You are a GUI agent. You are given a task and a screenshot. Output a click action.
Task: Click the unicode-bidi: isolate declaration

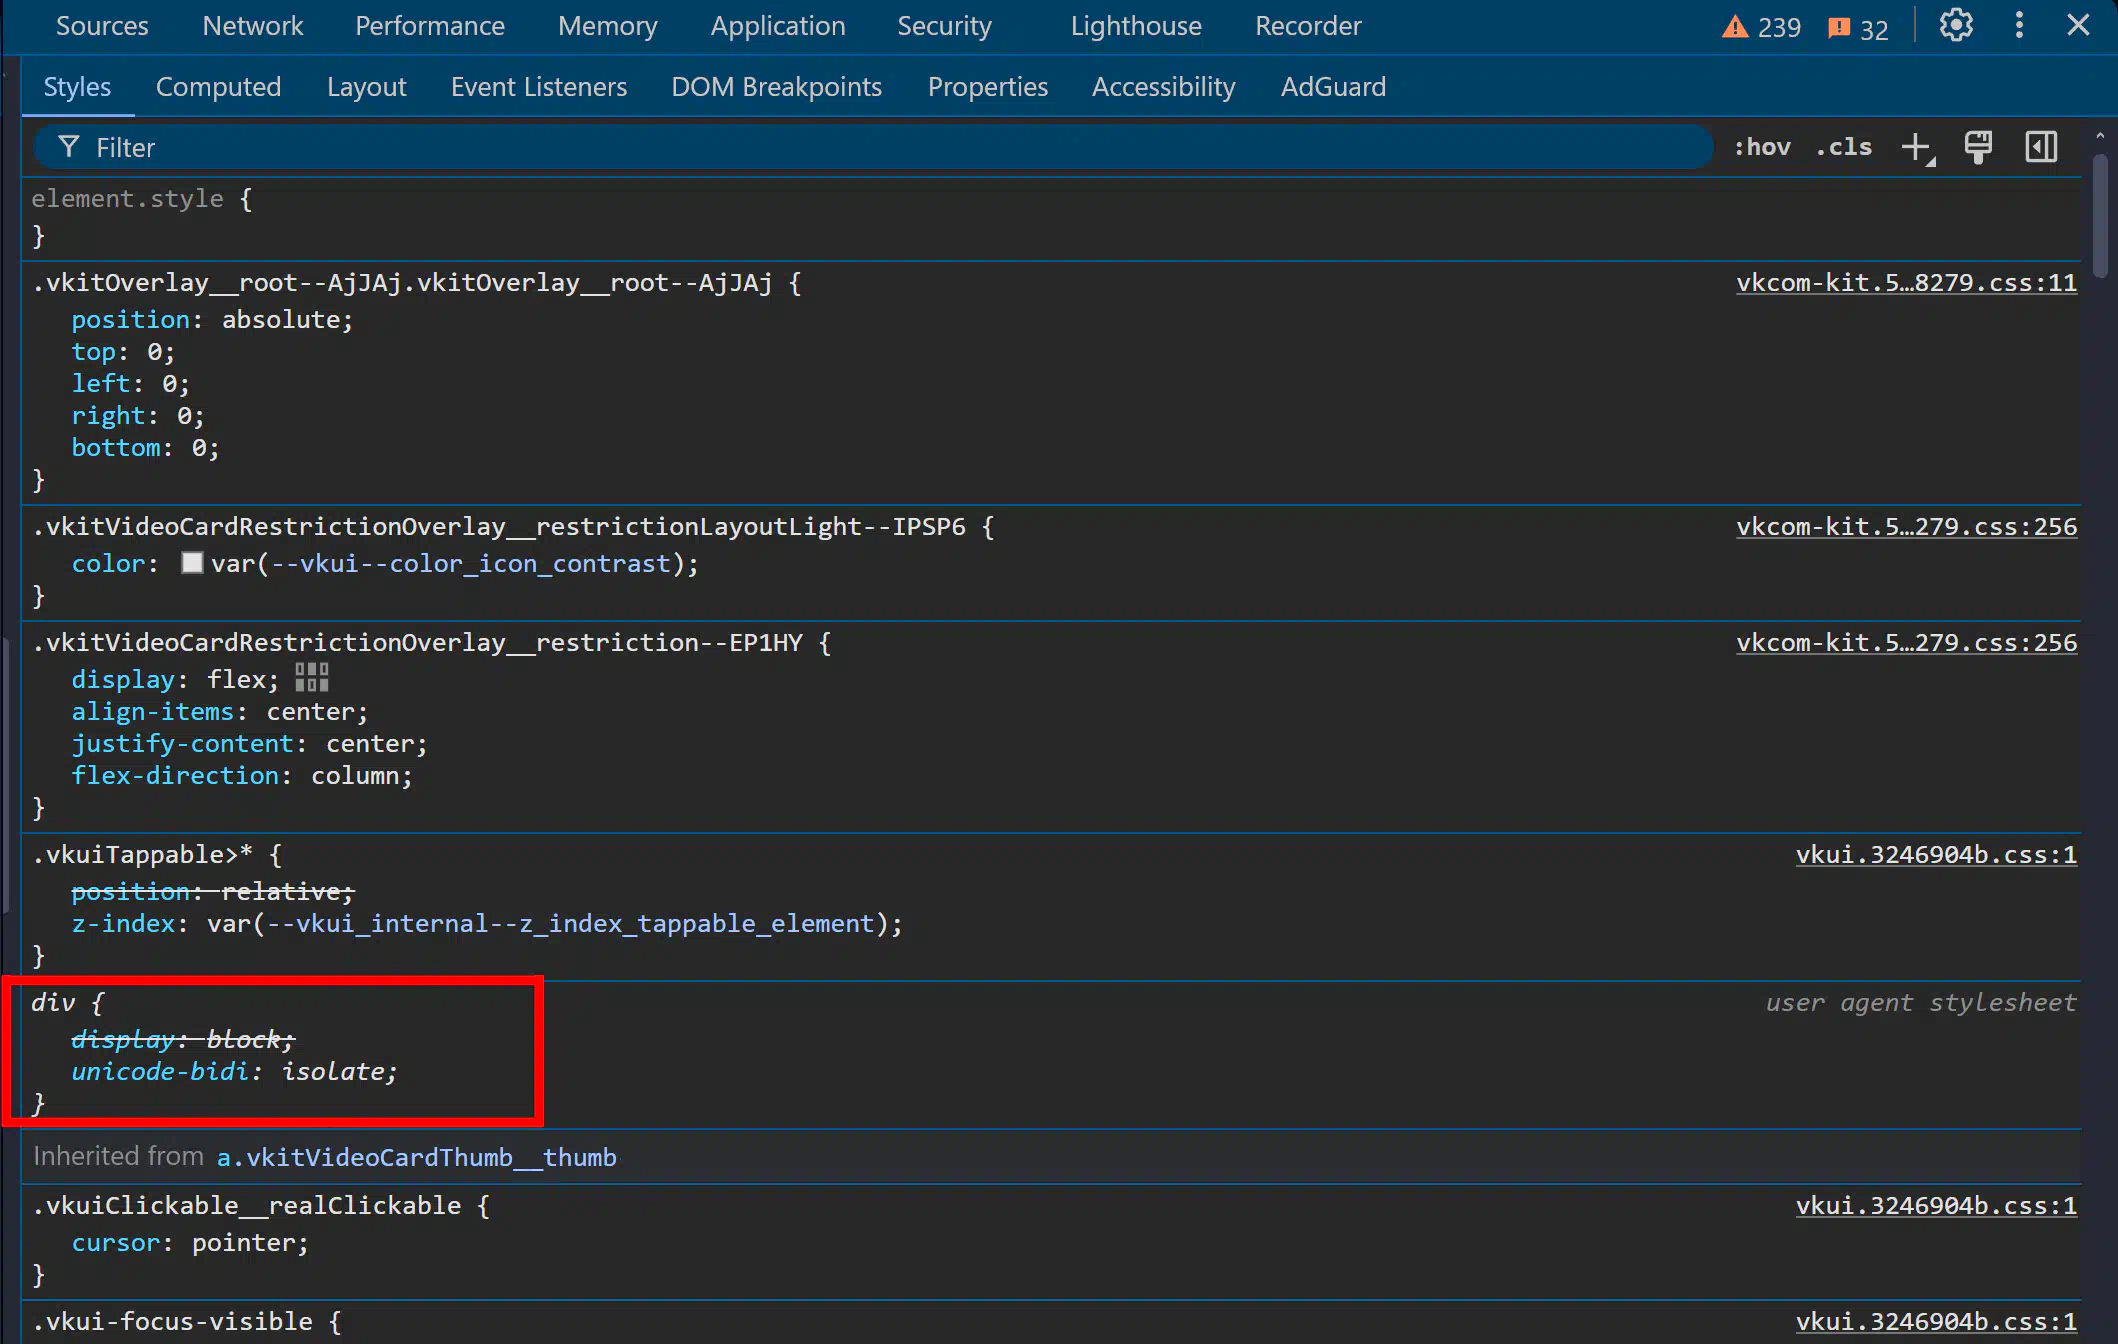234,1072
